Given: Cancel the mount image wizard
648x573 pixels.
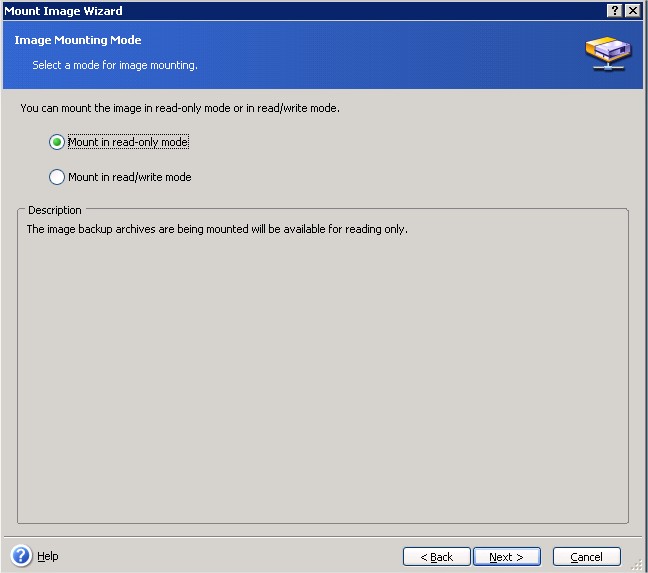Looking at the screenshot, I should point(586,557).
